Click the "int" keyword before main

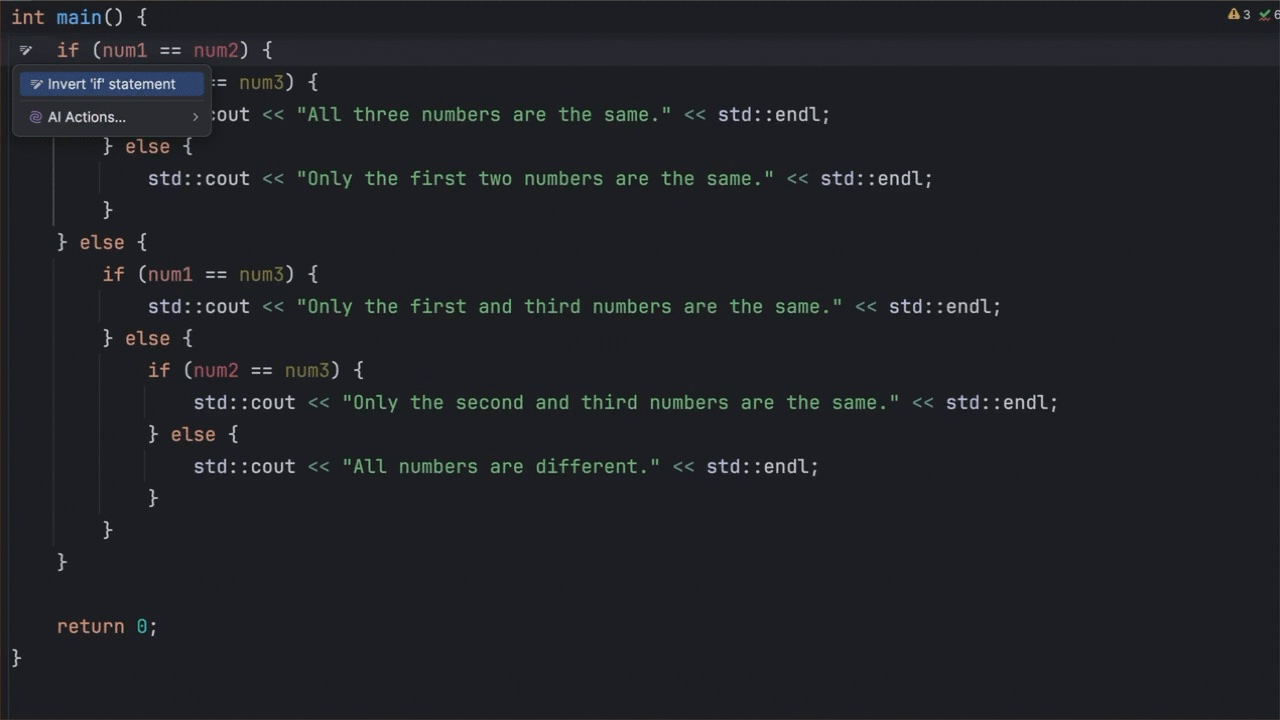(x=28, y=18)
